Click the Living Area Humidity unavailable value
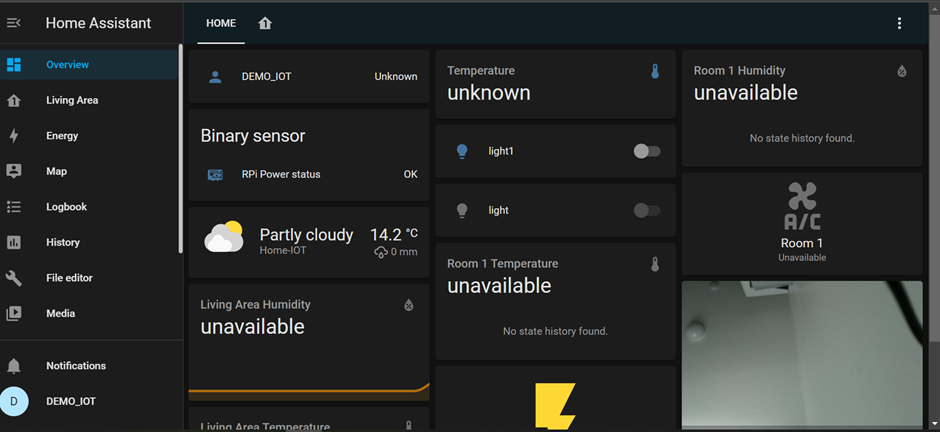The height and width of the screenshot is (432, 940). (x=252, y=327)
